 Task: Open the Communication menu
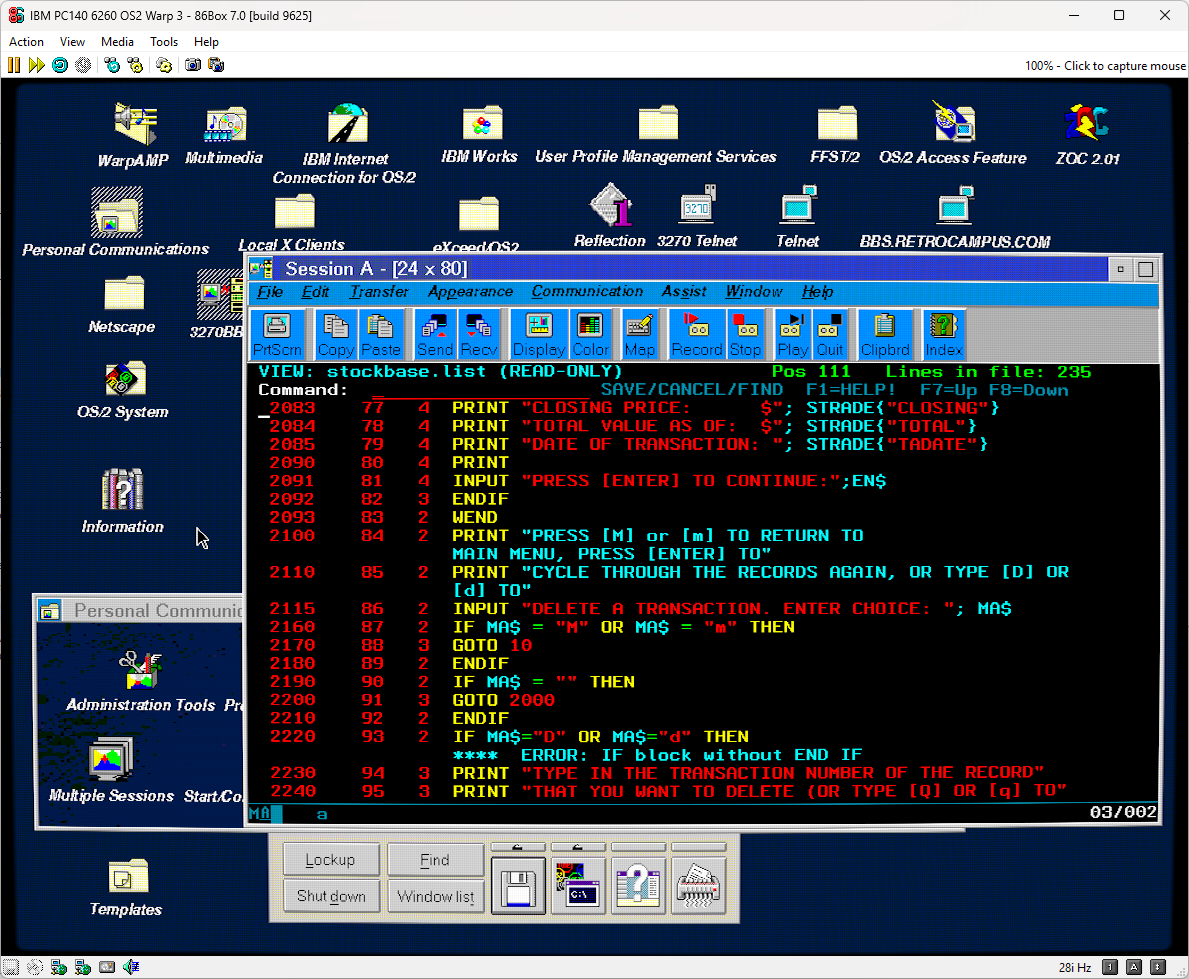click(587, 292)
